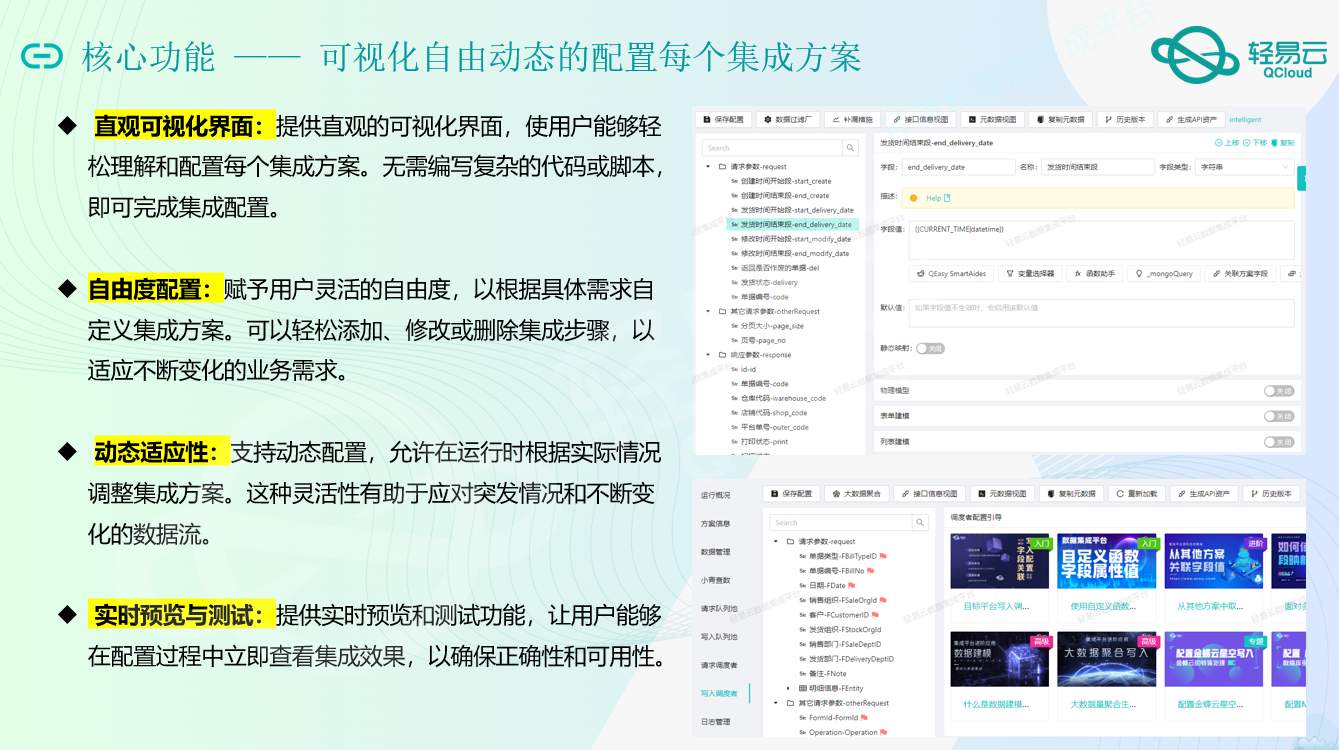Enable the 物理模型 switch

tap(1278, 391)
